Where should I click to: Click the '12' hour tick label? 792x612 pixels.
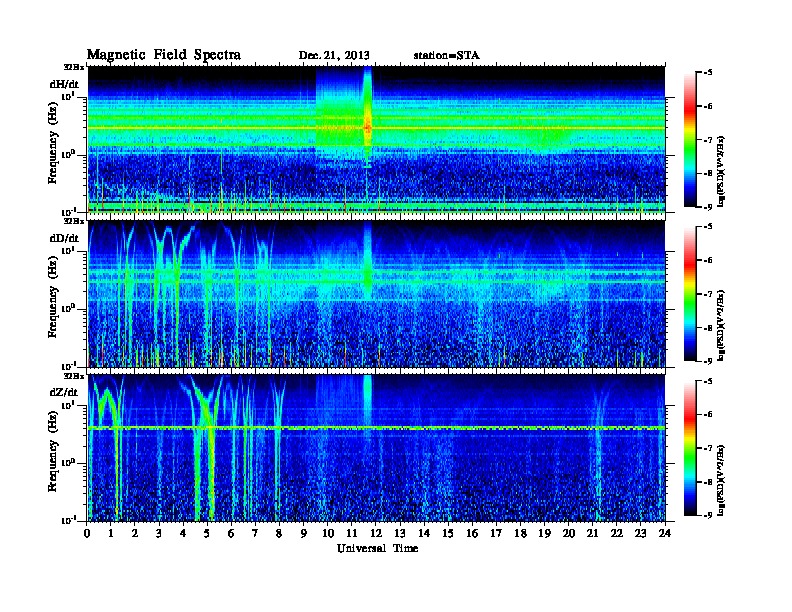[x=376, y=533]
